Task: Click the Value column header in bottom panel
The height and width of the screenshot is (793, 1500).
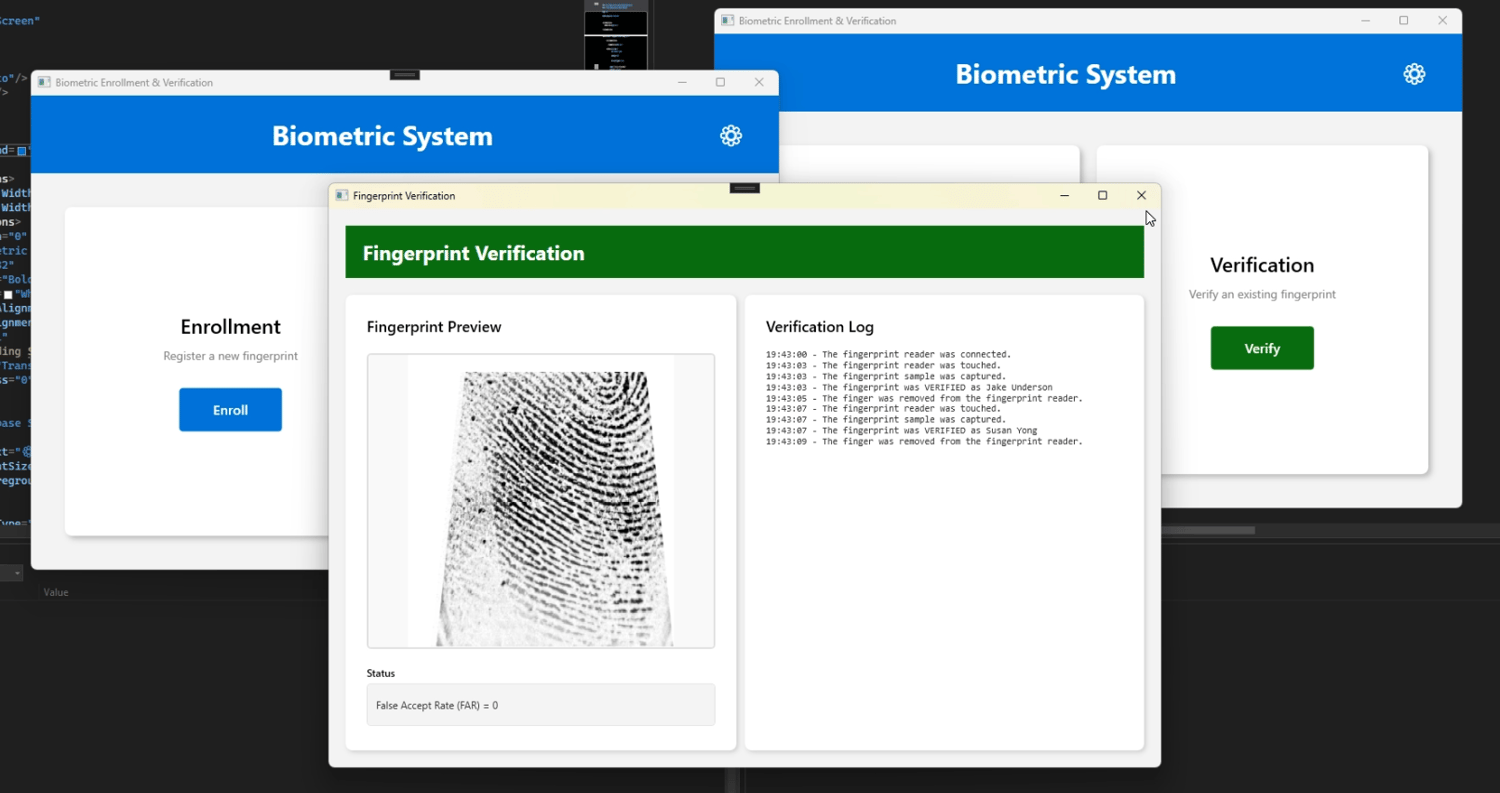Action: coord(56,592)
